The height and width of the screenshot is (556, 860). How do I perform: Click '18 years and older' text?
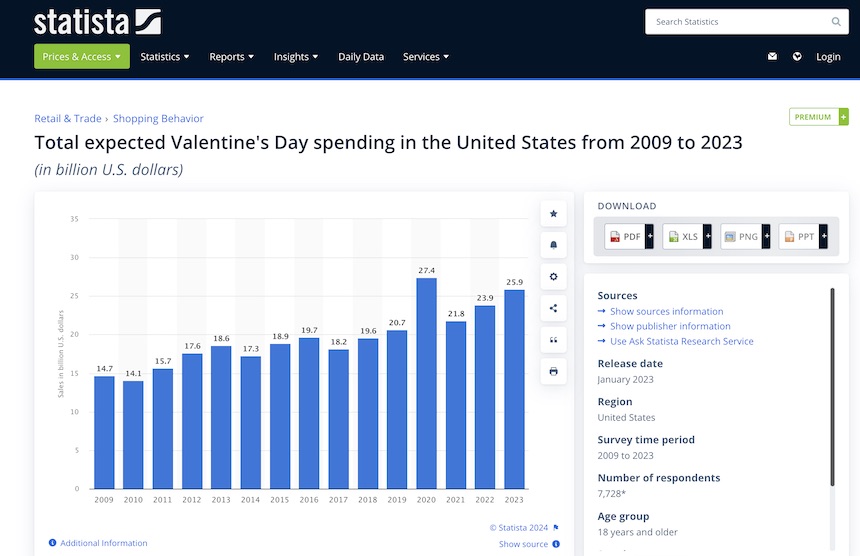637,532
